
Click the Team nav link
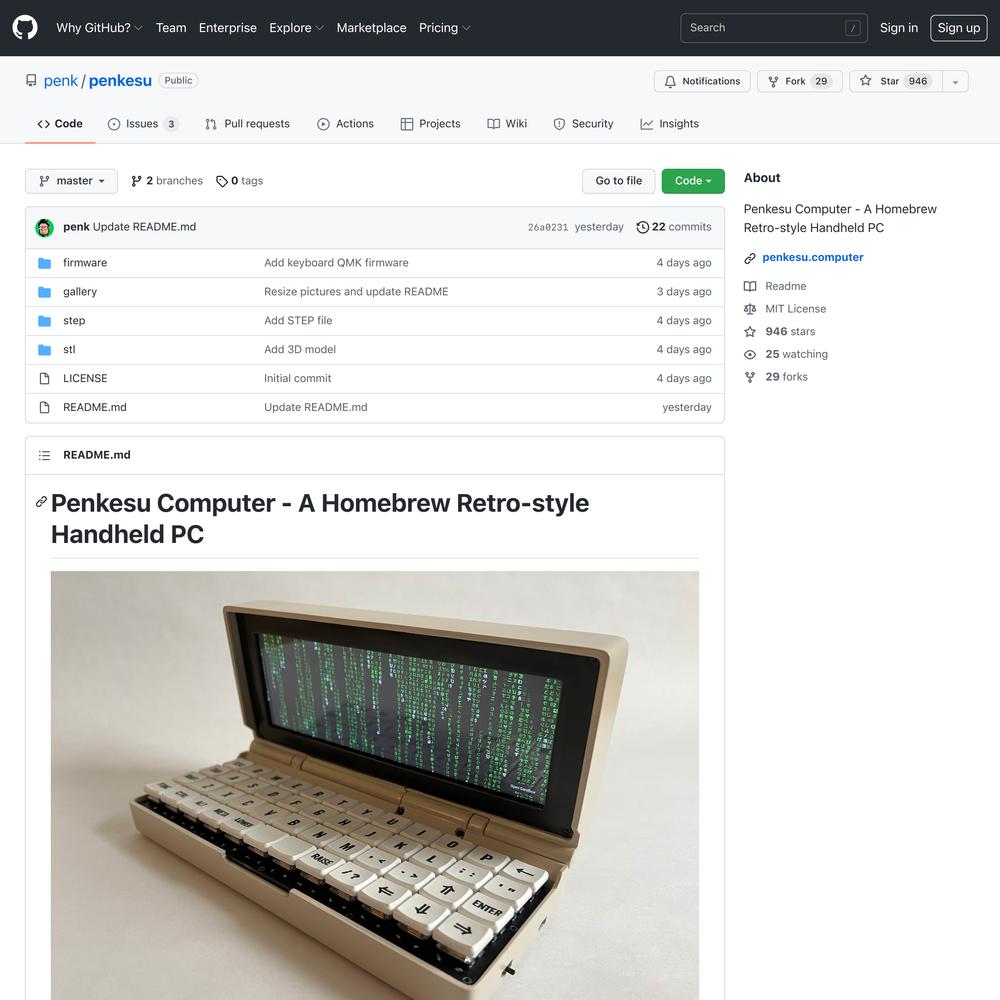click(171, 28)
